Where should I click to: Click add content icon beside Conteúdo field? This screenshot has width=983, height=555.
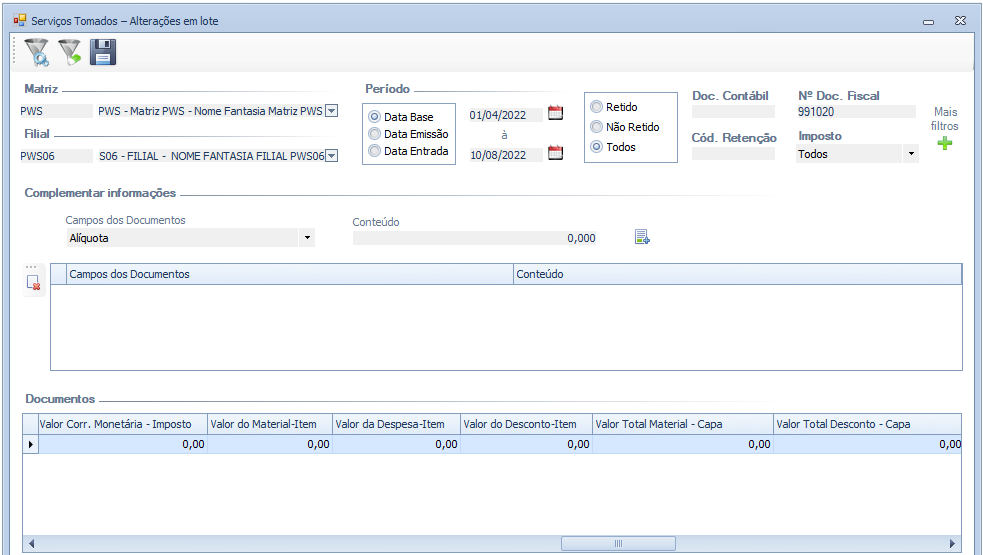pos(642,237)
